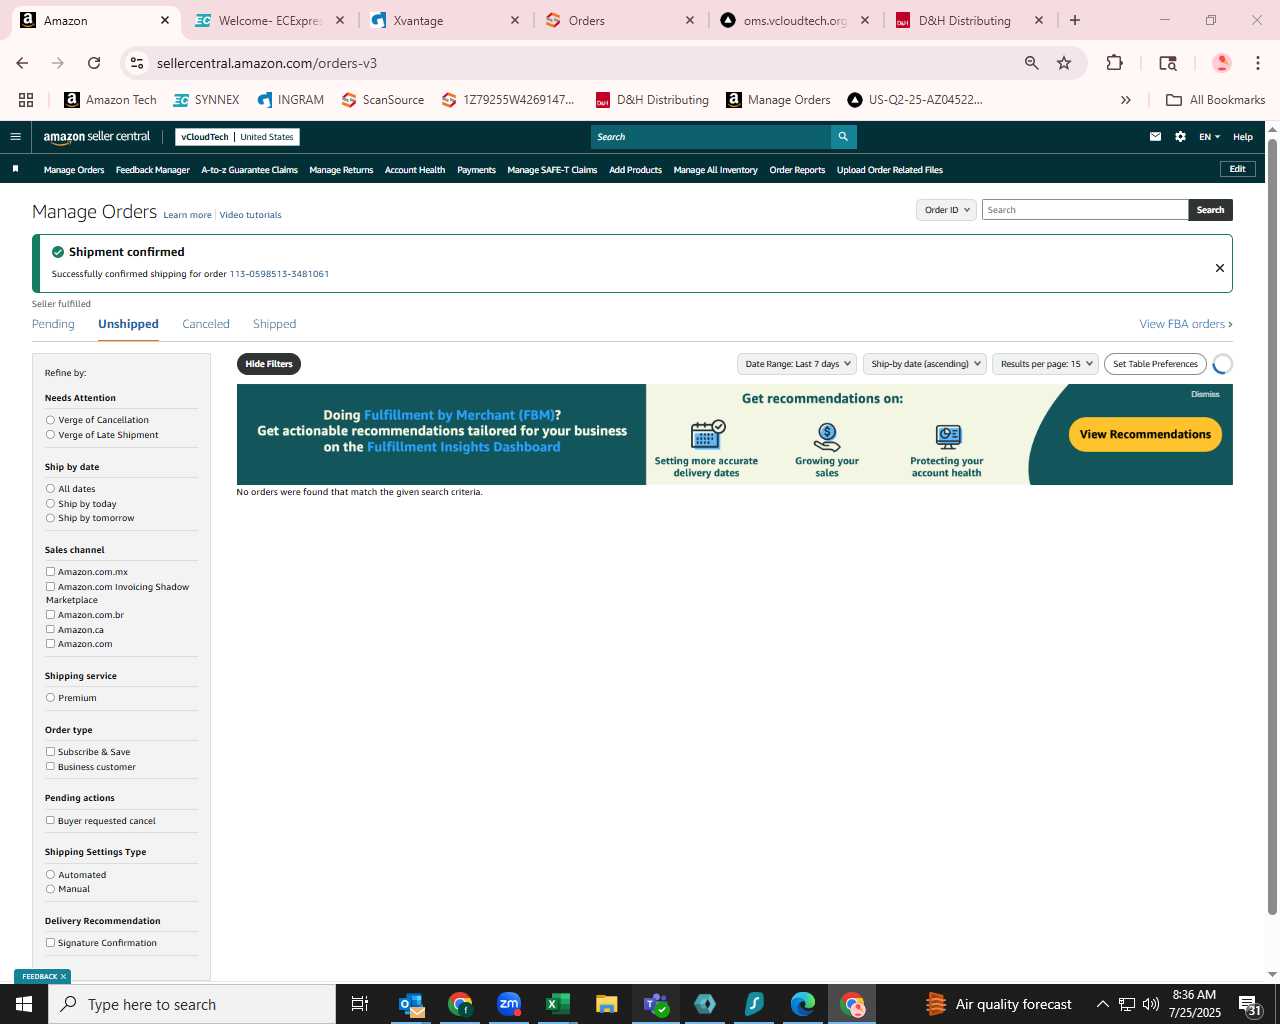Open the Seller Central hamburger menu

pyautogui.click(x=15, y=137)
